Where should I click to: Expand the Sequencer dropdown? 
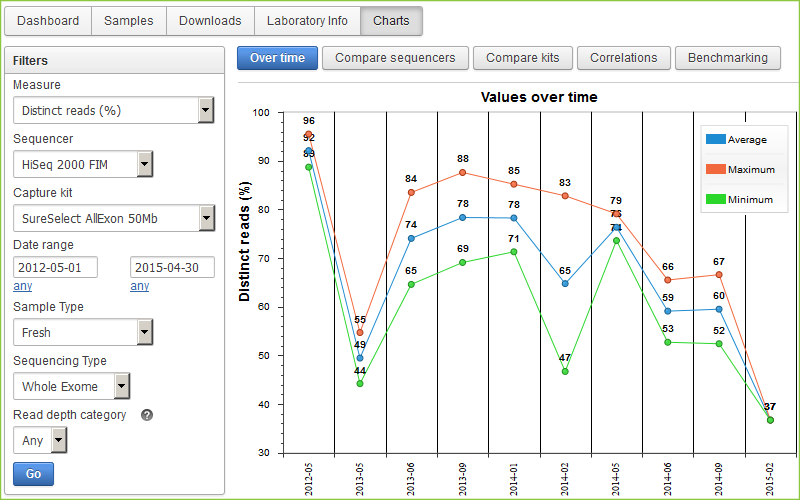click(x=82, y=164)
